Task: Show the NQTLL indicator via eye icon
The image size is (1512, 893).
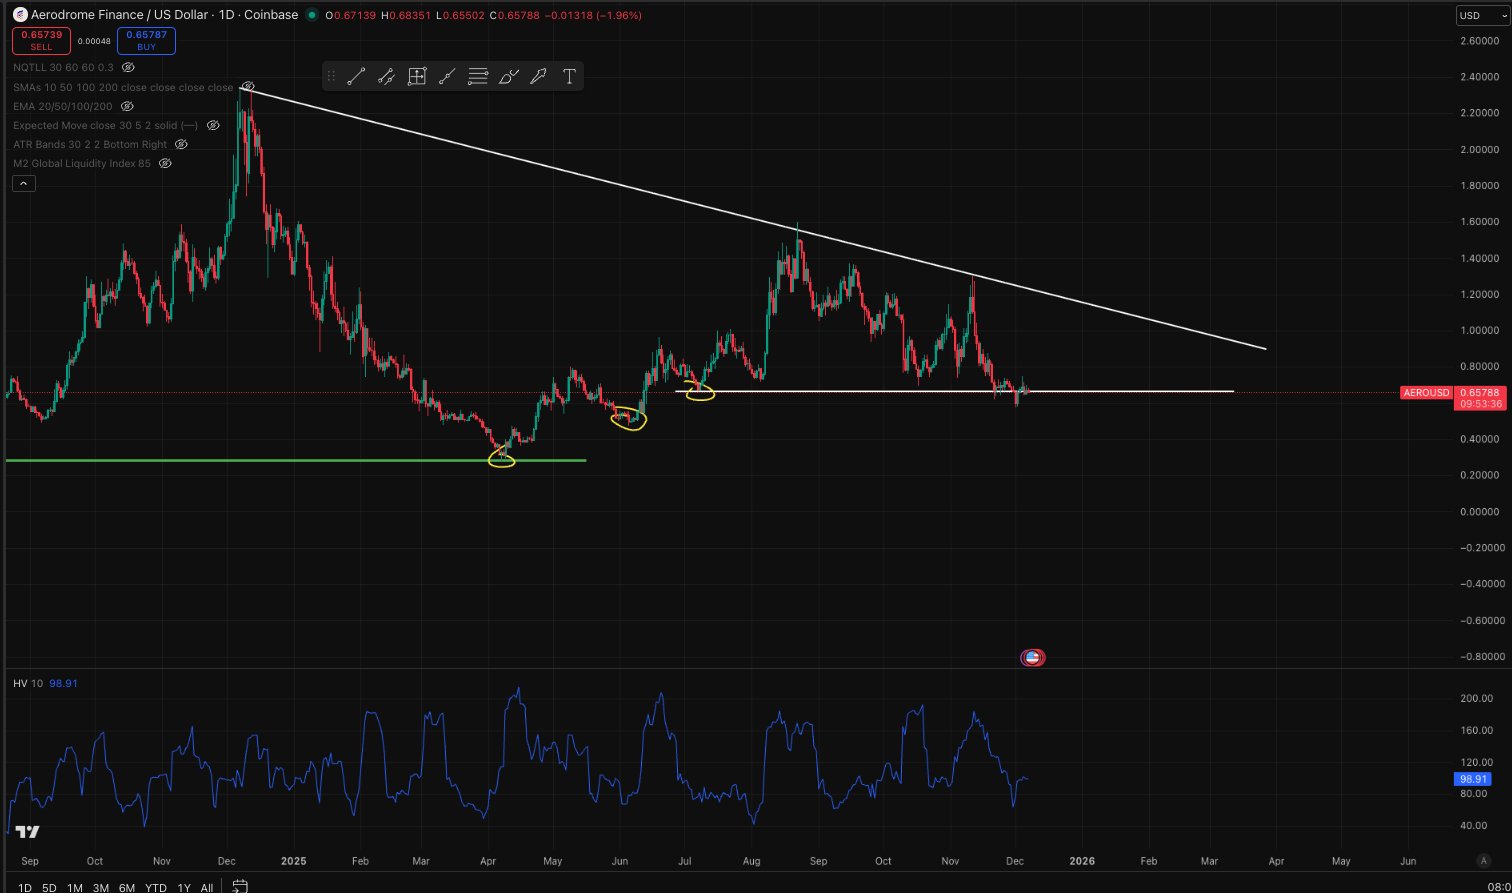Action: (127, 67)
